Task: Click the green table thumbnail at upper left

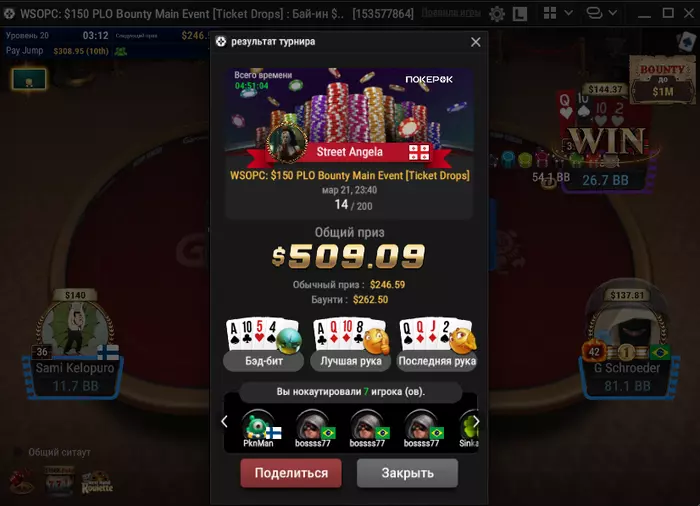Action: [x=29, y=79]
